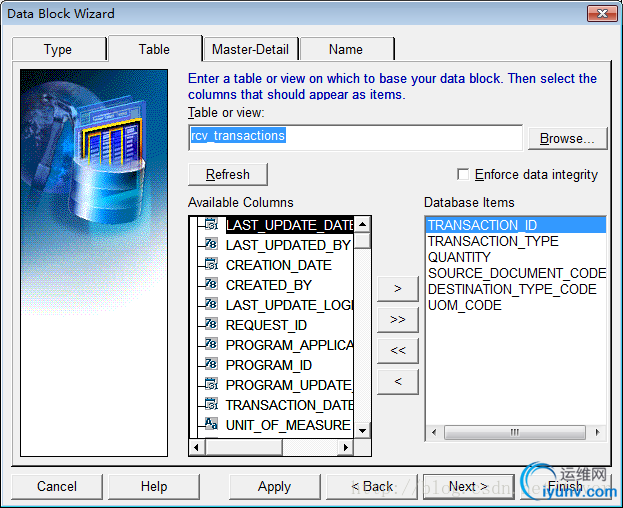Move selected column right with > button

tap(398, 289)
